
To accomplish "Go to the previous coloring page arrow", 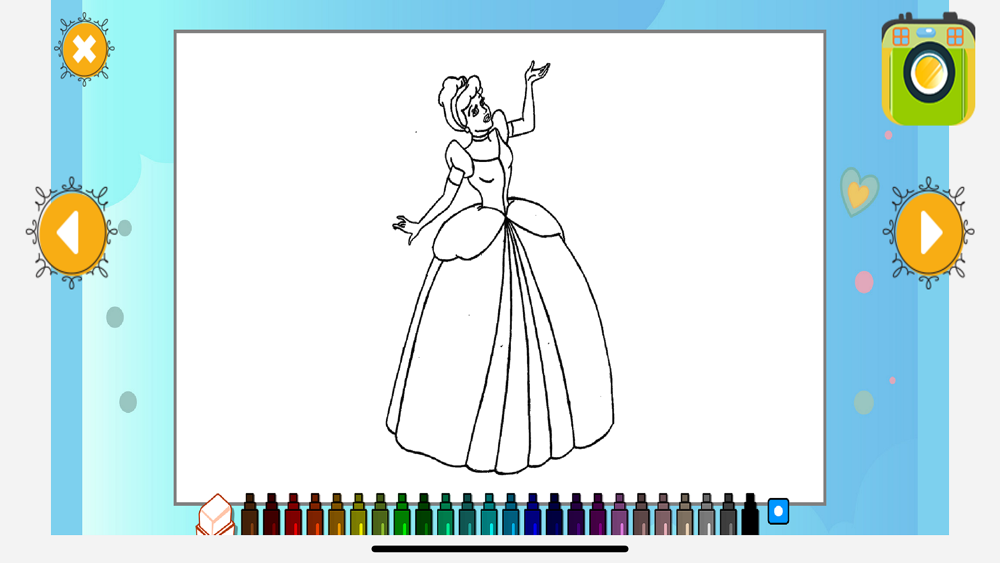I will click(x=71, y=233).
